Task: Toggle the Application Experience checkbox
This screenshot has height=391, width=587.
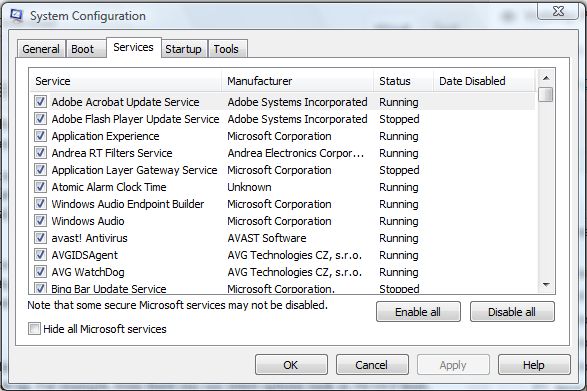Action: click(40, 136)
